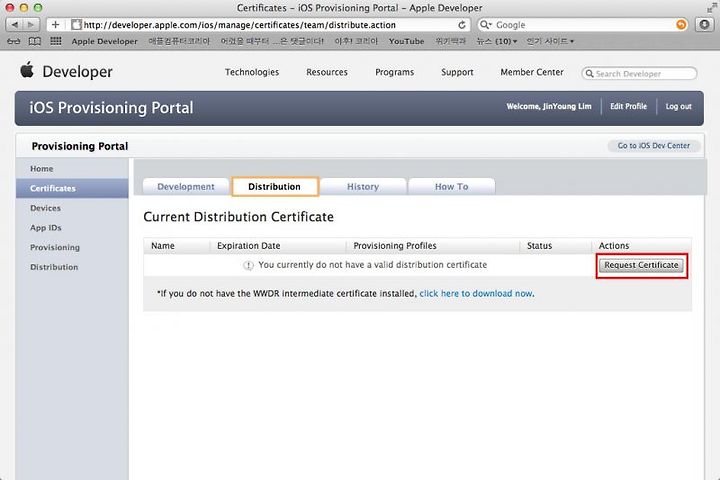
Task: Open the YouTube bookmark
Action: (x=406, y=41)
